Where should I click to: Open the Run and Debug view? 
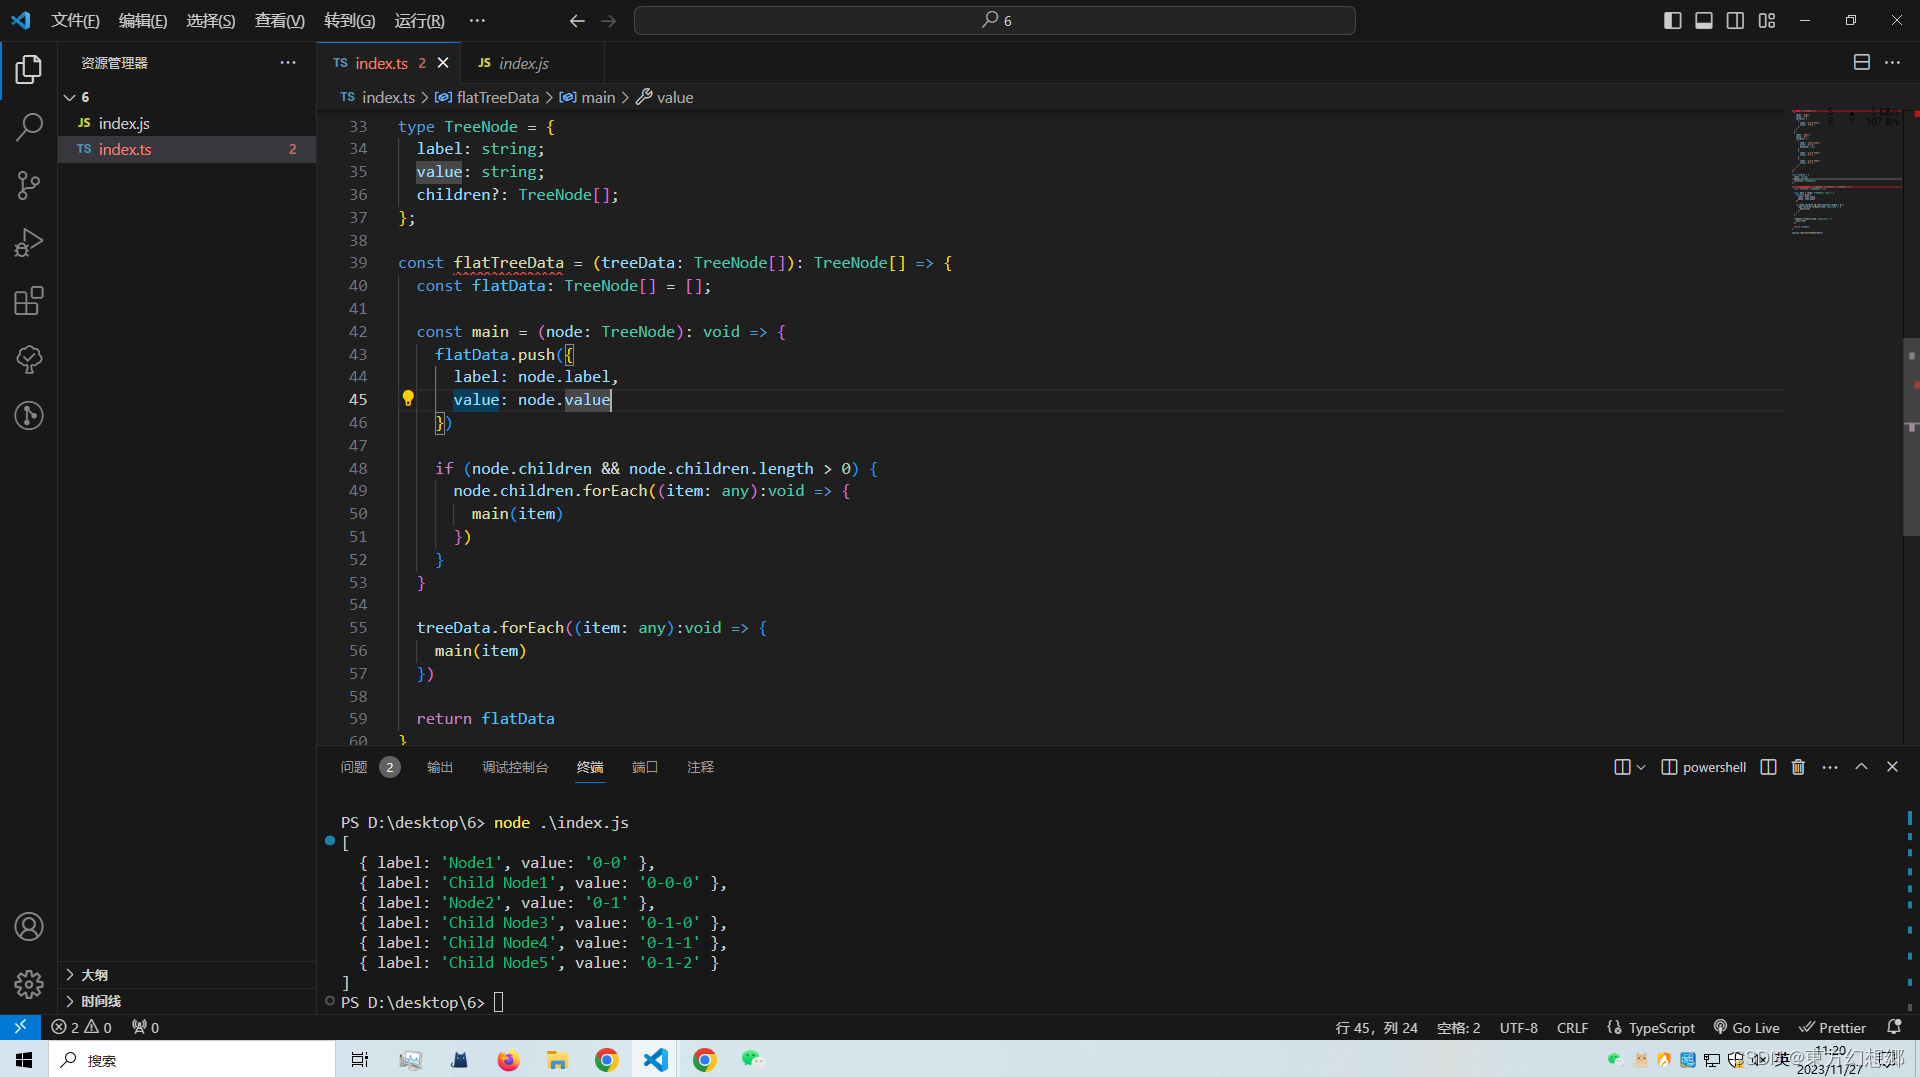[29, 243]
